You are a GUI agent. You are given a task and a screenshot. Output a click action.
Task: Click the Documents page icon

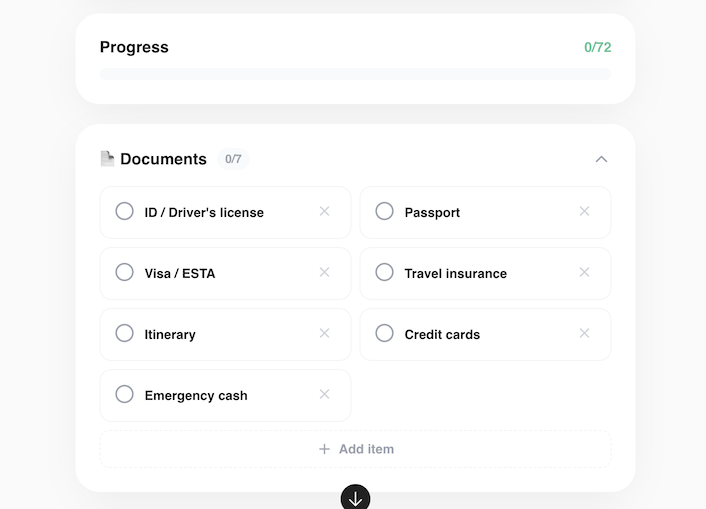click(x=107, y=158)
